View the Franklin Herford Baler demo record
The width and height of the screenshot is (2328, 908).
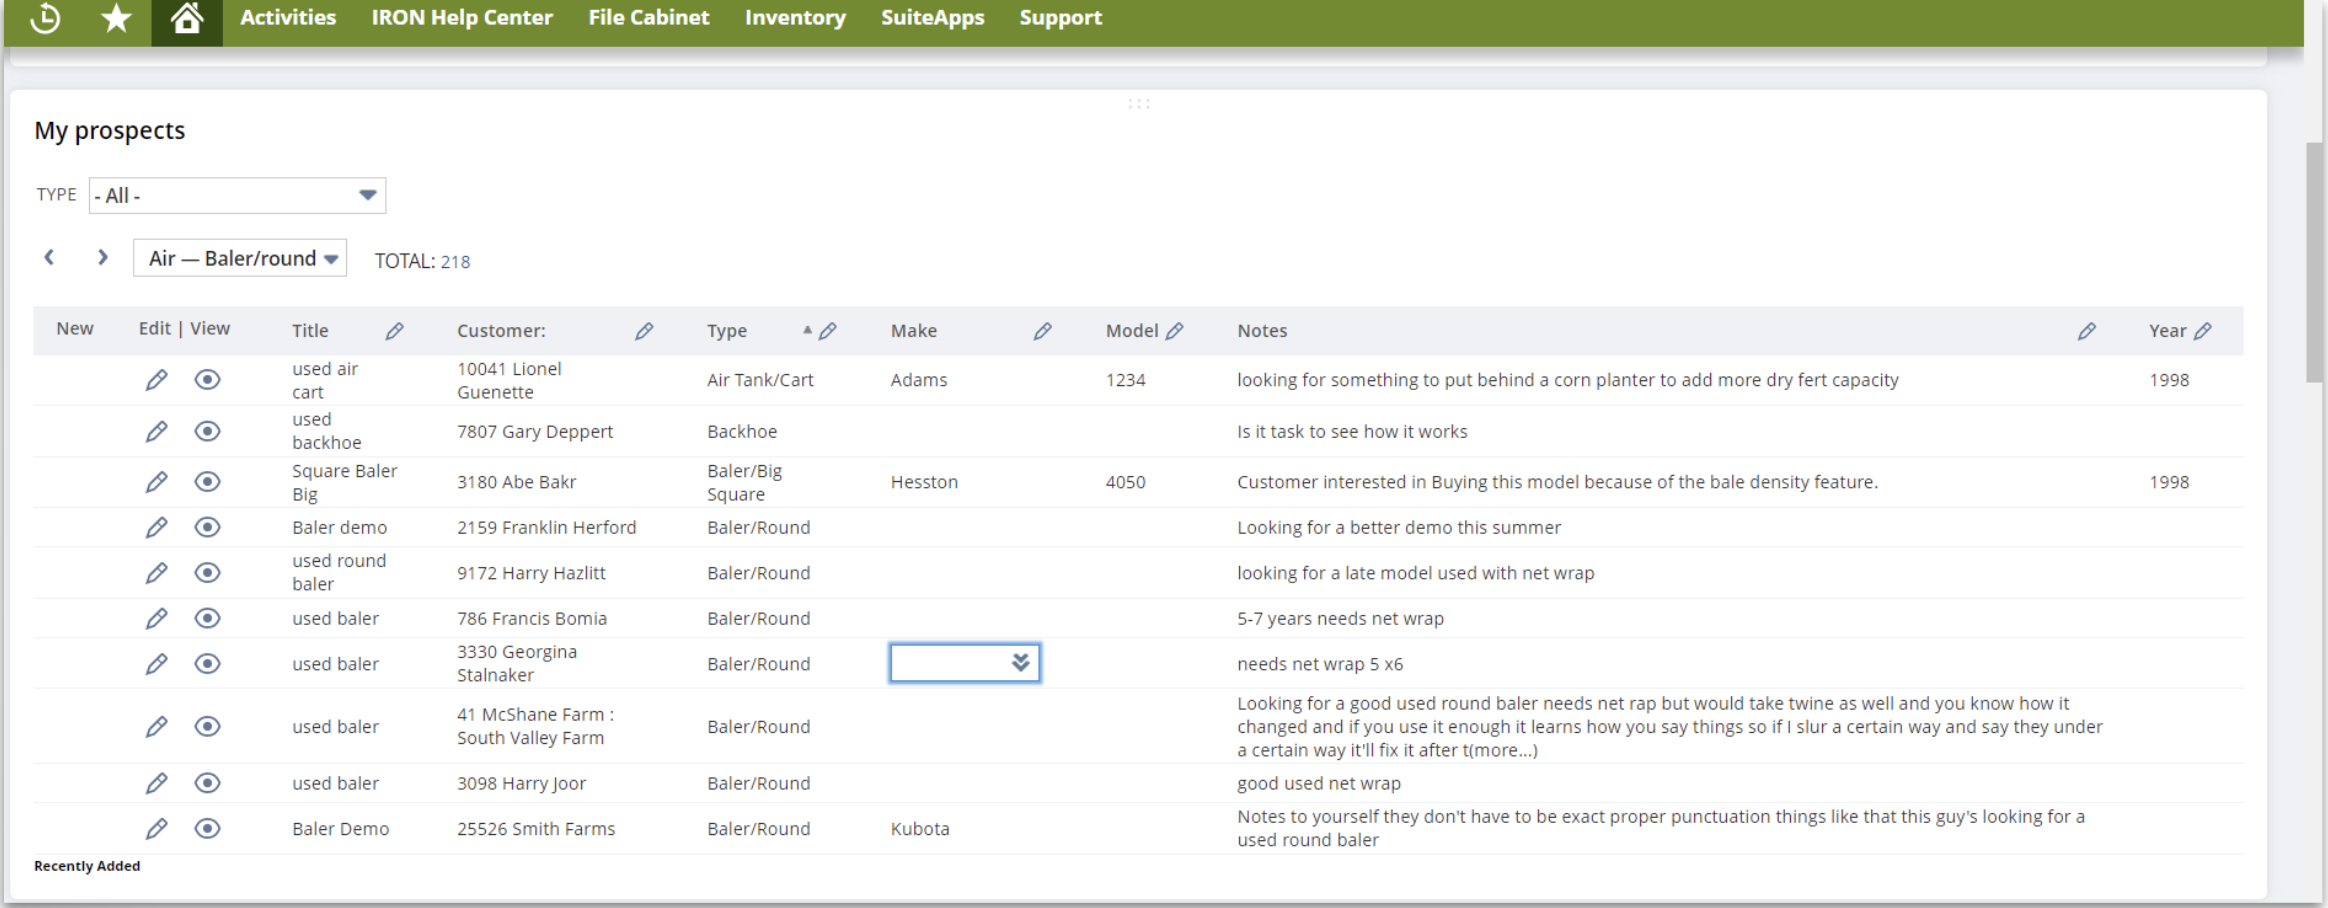207,527
